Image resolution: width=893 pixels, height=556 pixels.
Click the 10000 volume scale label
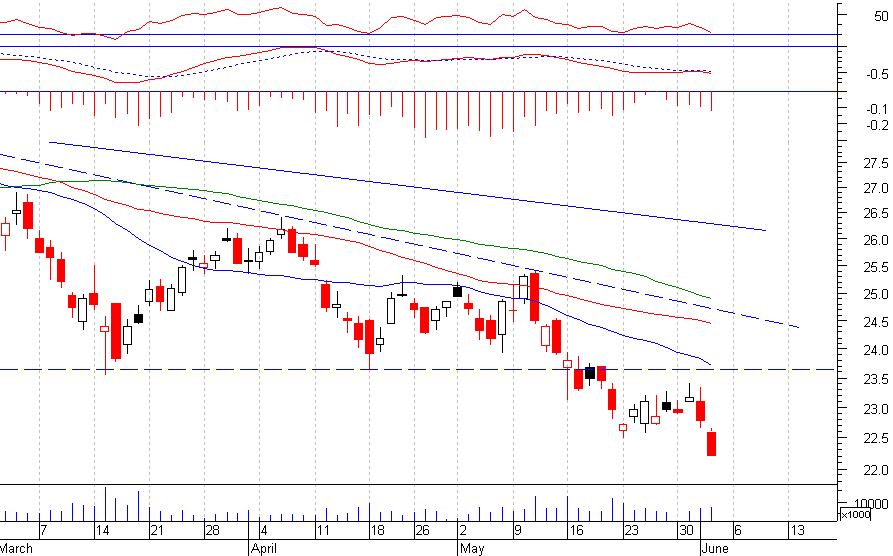871,504
